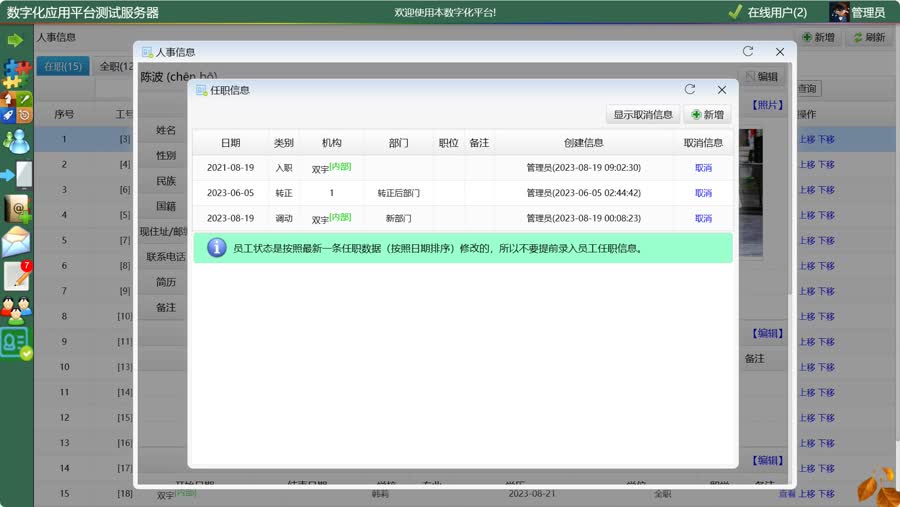Open the address book @ icon
The height and width of the screenshot is (507, 900).
(17, 209)
